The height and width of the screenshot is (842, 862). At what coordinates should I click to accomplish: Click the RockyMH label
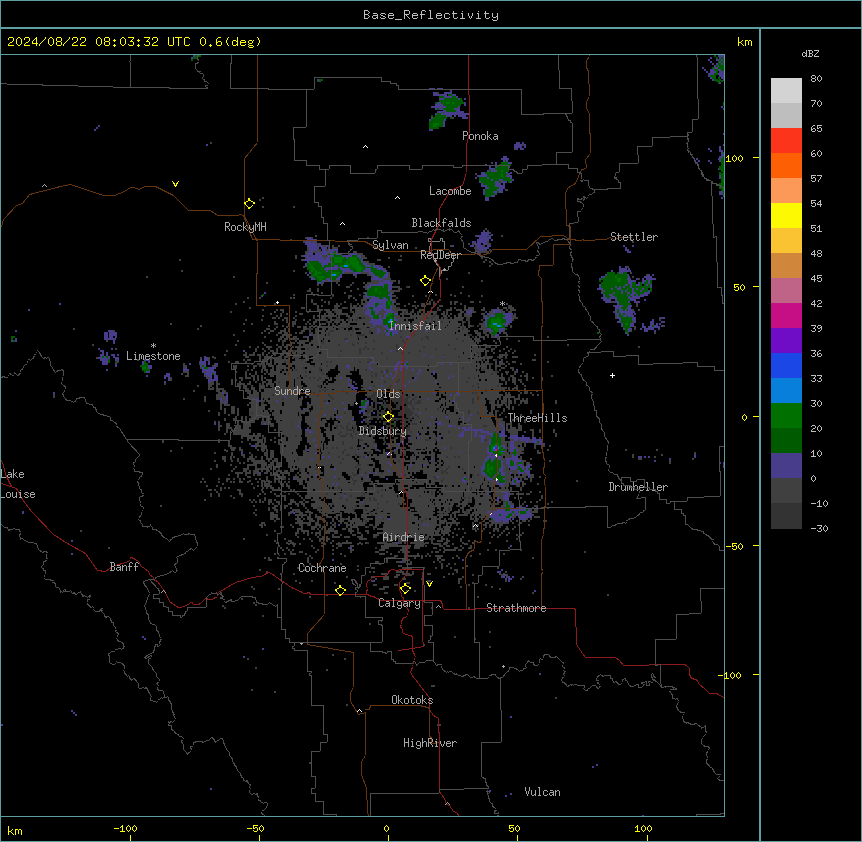[x=245, y=226]
